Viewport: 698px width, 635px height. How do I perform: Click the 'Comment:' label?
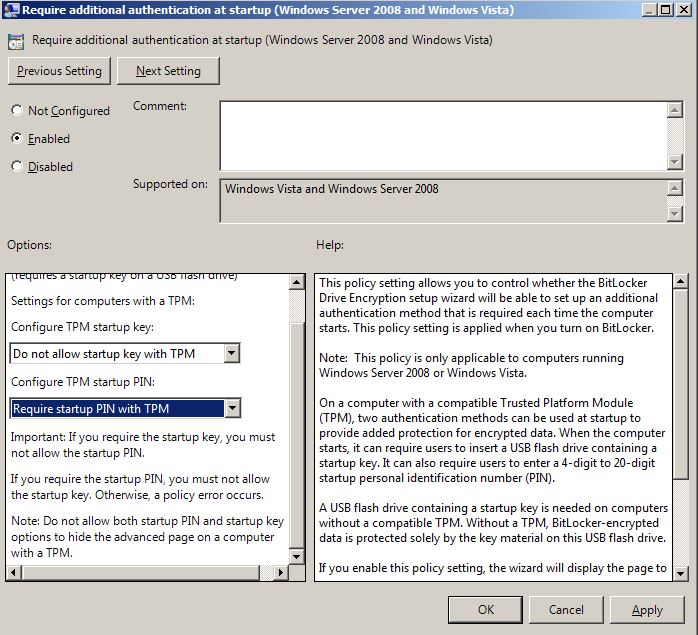160,106
